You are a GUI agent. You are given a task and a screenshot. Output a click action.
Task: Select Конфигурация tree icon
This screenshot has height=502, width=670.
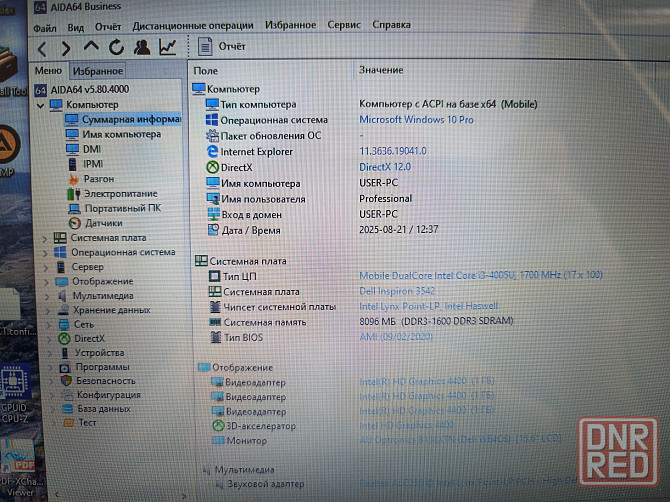(67, 395)
